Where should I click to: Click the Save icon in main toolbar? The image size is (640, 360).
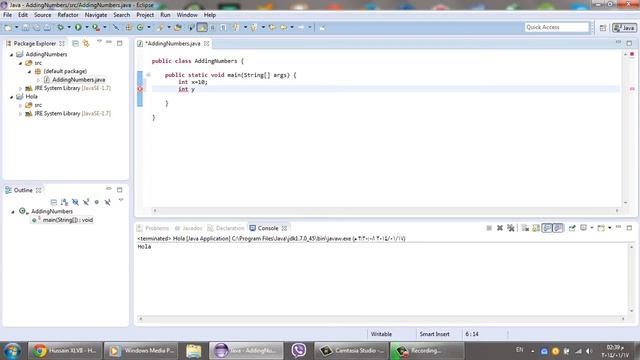[x=25, y=27]
